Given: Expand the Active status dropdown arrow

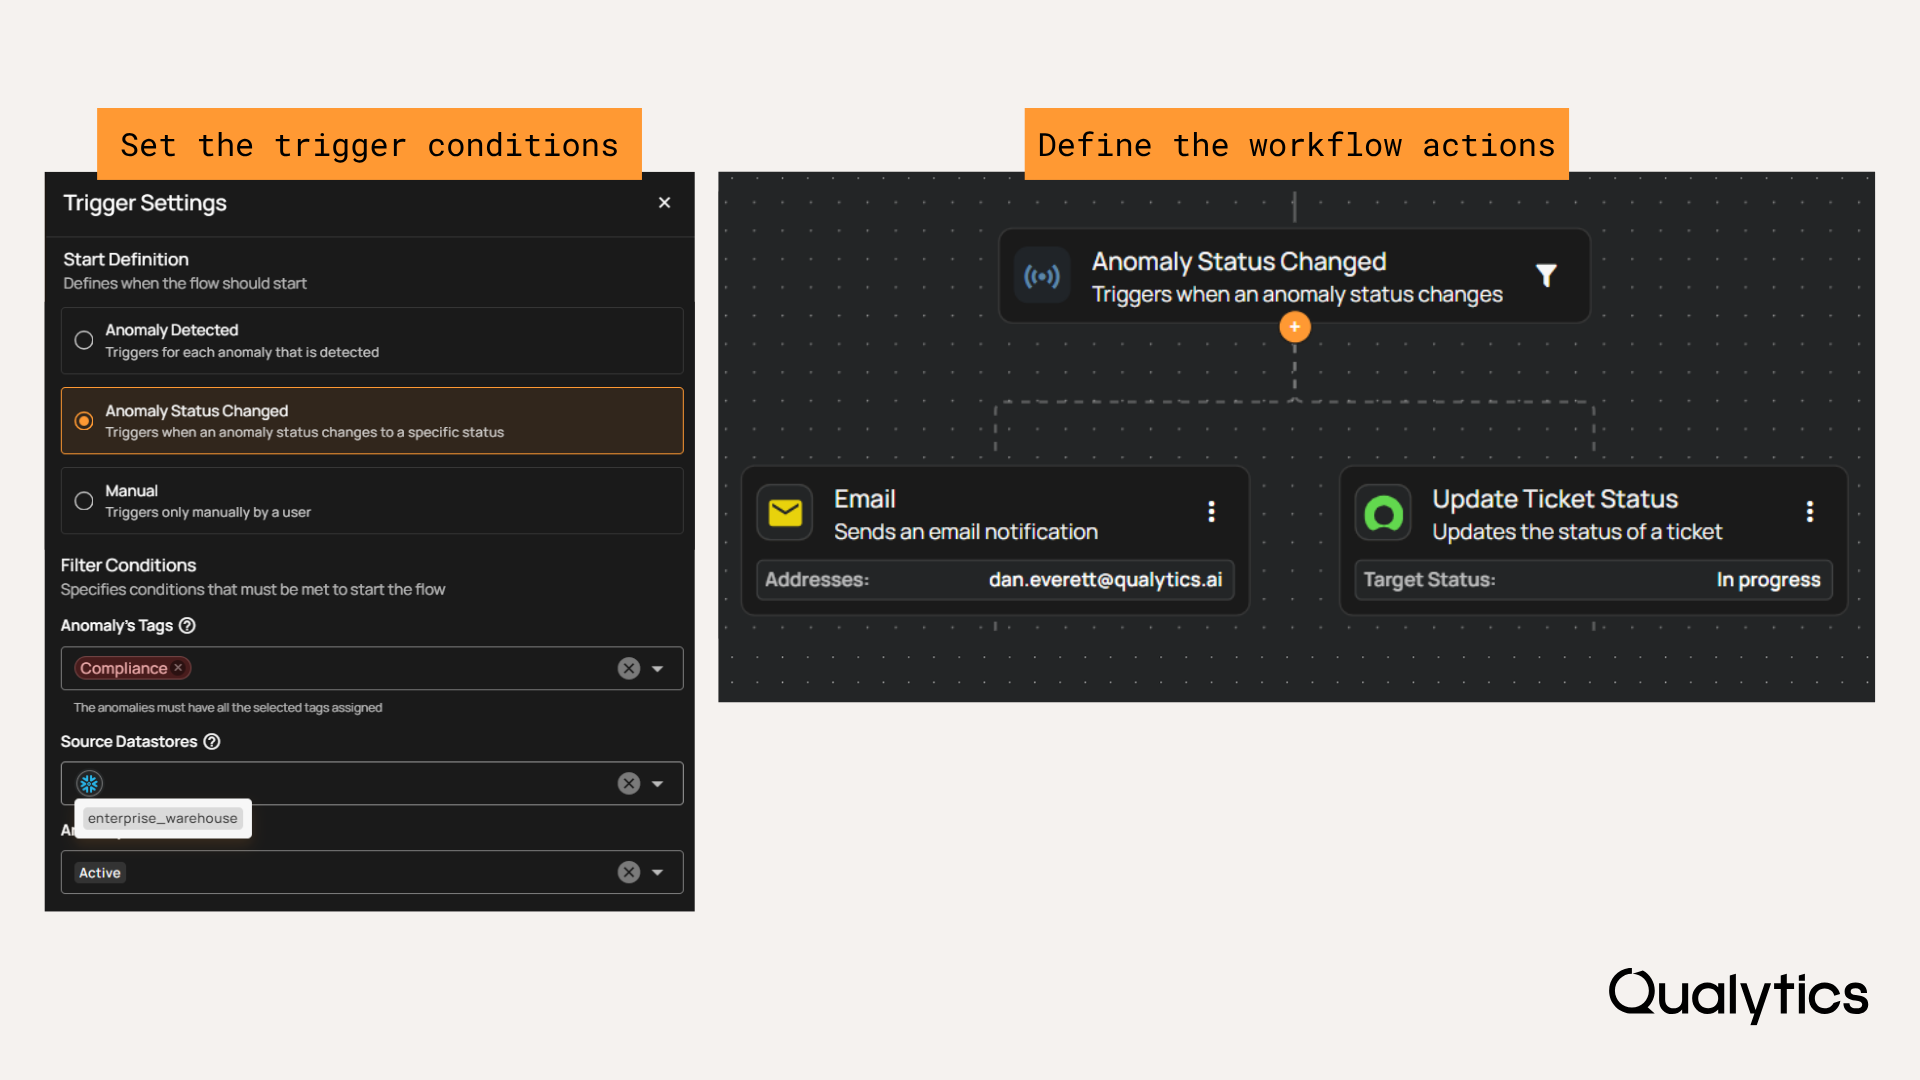Looking at the screenshot, I should 658,873.
